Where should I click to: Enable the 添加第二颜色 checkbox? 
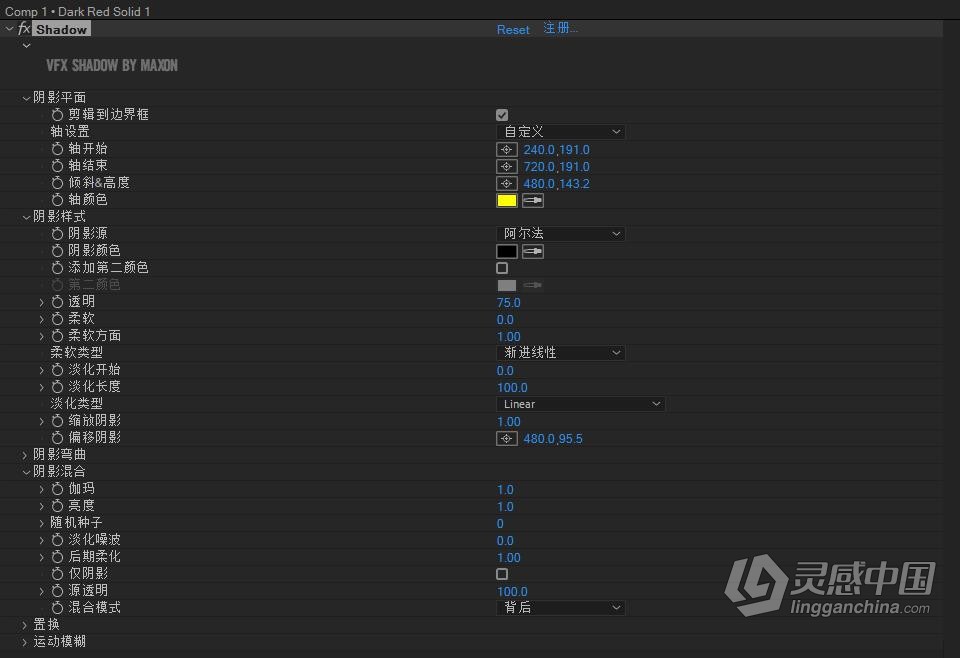pos(502,268)
